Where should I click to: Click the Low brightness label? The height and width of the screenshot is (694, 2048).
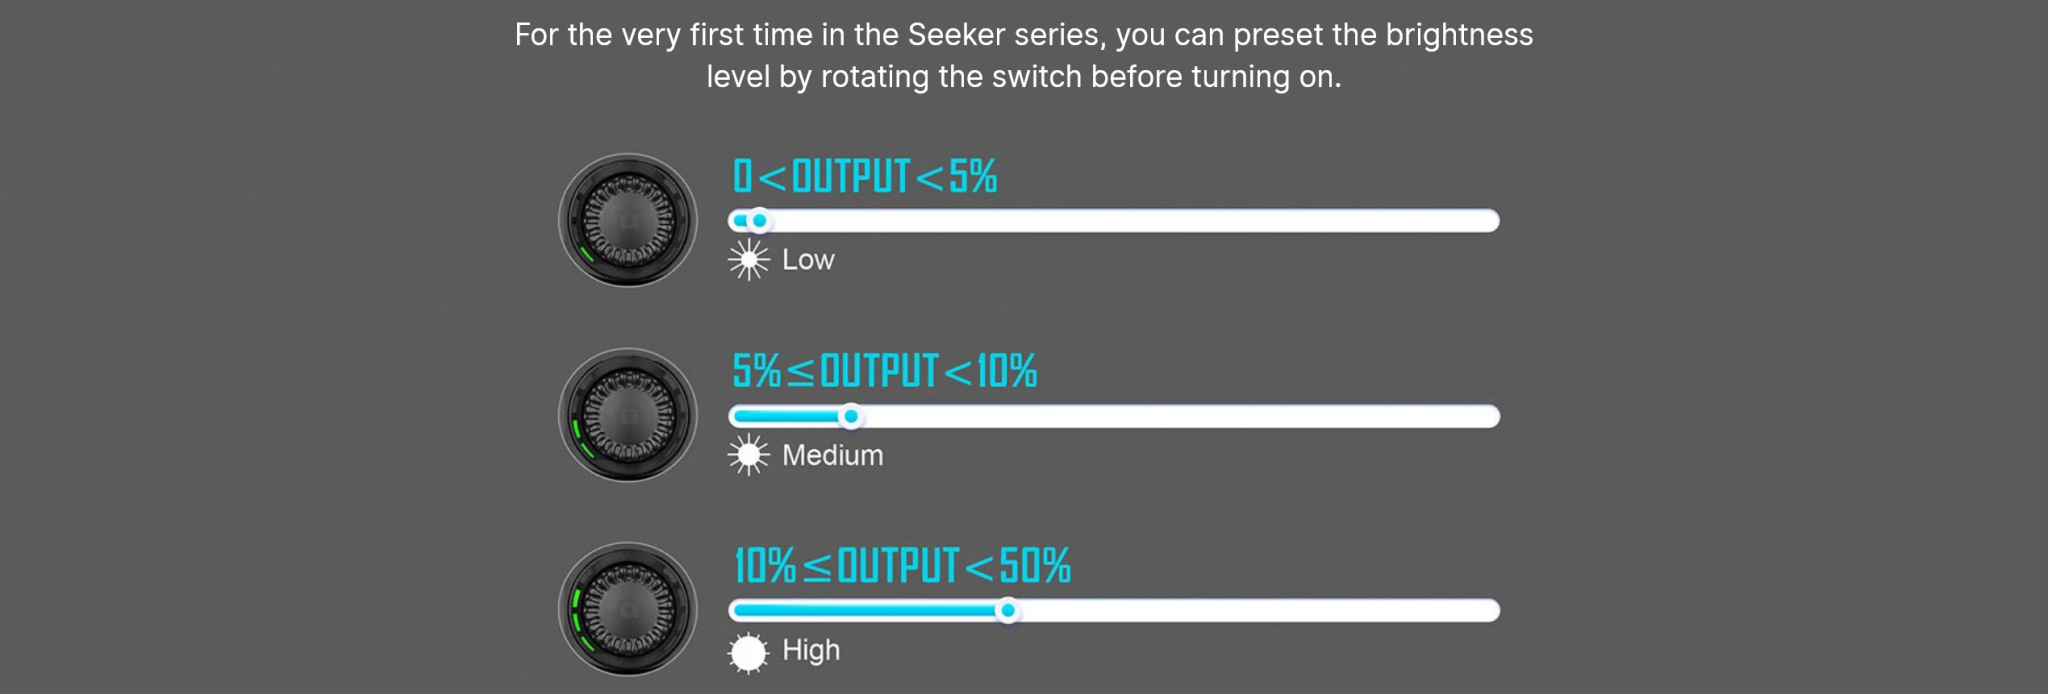click(x=808, y=260)
